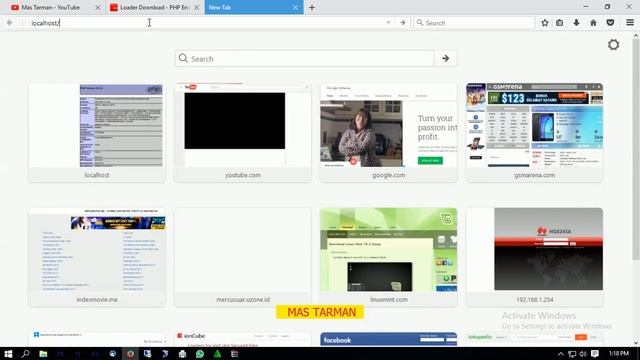The image size is (640, 360).
Task: Click the Firefox taskbar icon
Action: coord(130,353)
